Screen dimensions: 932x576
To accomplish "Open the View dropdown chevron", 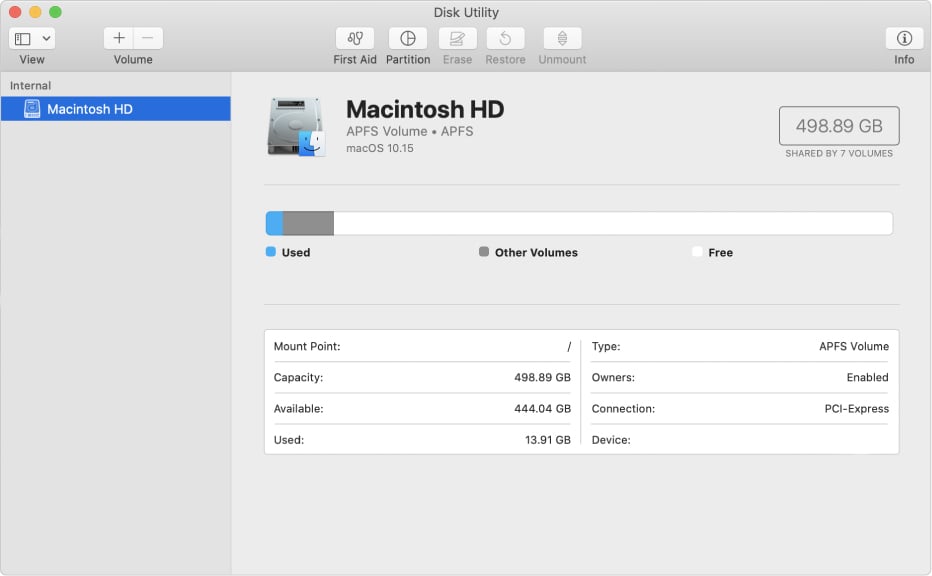I will (x=46, y=39).
